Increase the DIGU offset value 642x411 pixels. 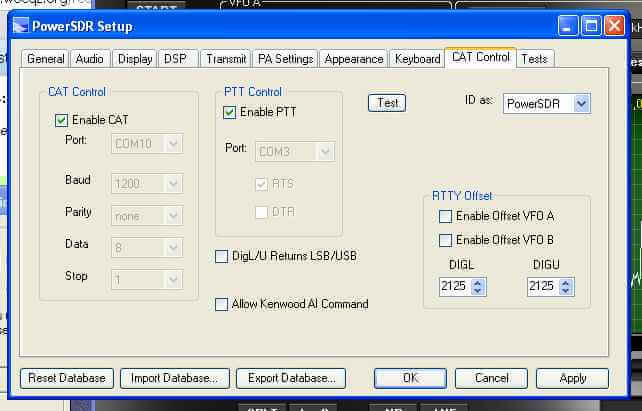tap(565, 282)
